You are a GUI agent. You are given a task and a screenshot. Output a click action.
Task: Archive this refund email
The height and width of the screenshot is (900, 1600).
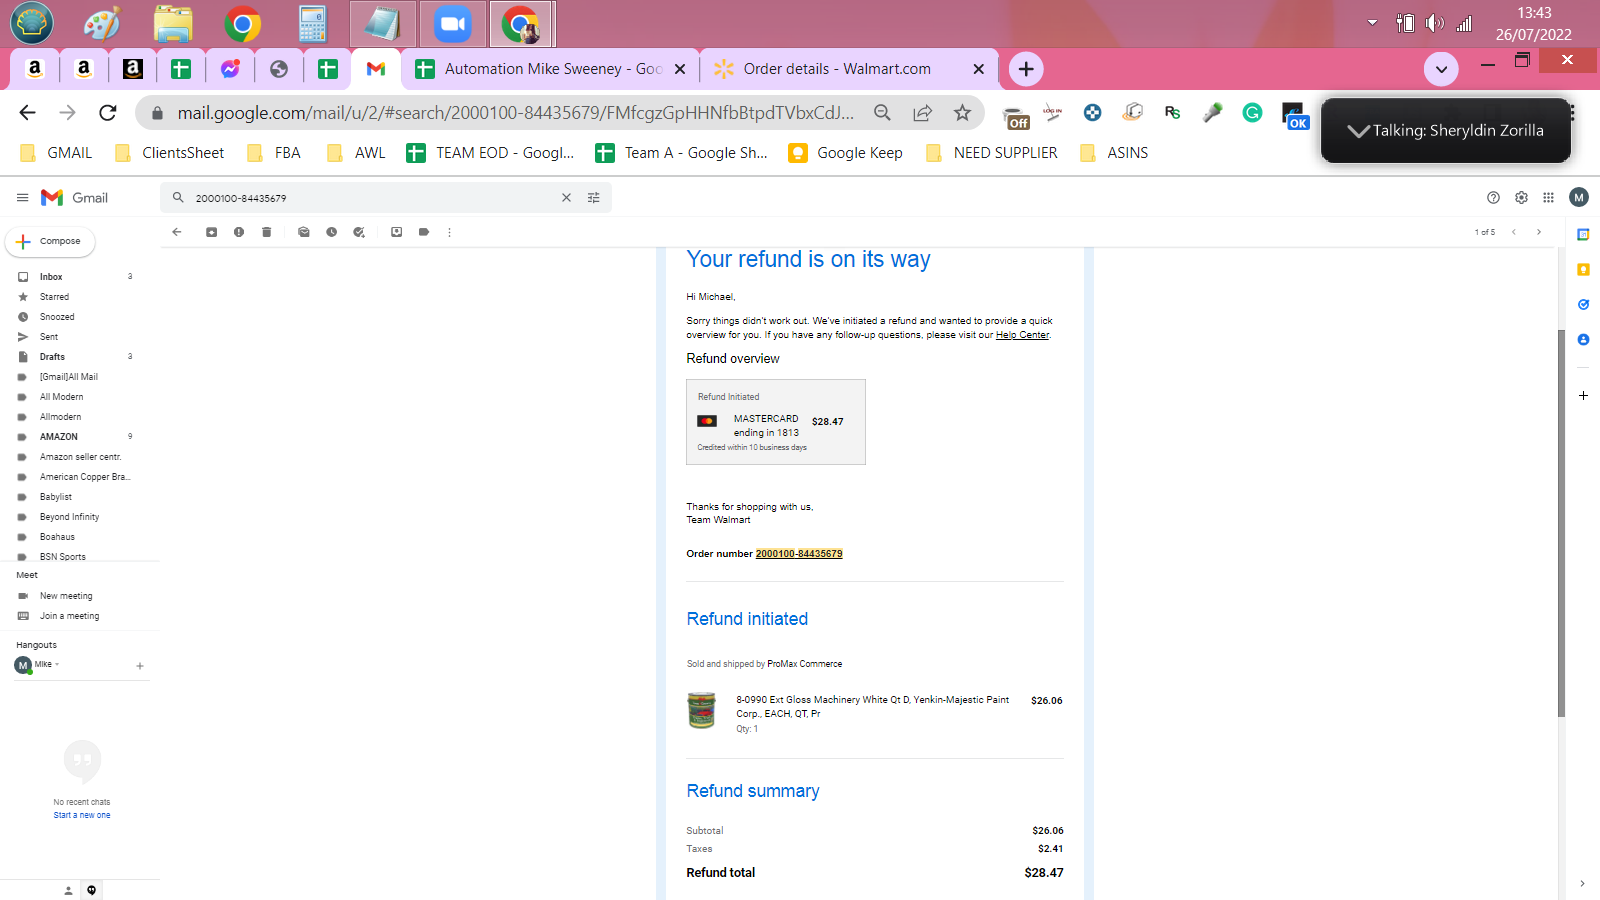click(211, 232)
